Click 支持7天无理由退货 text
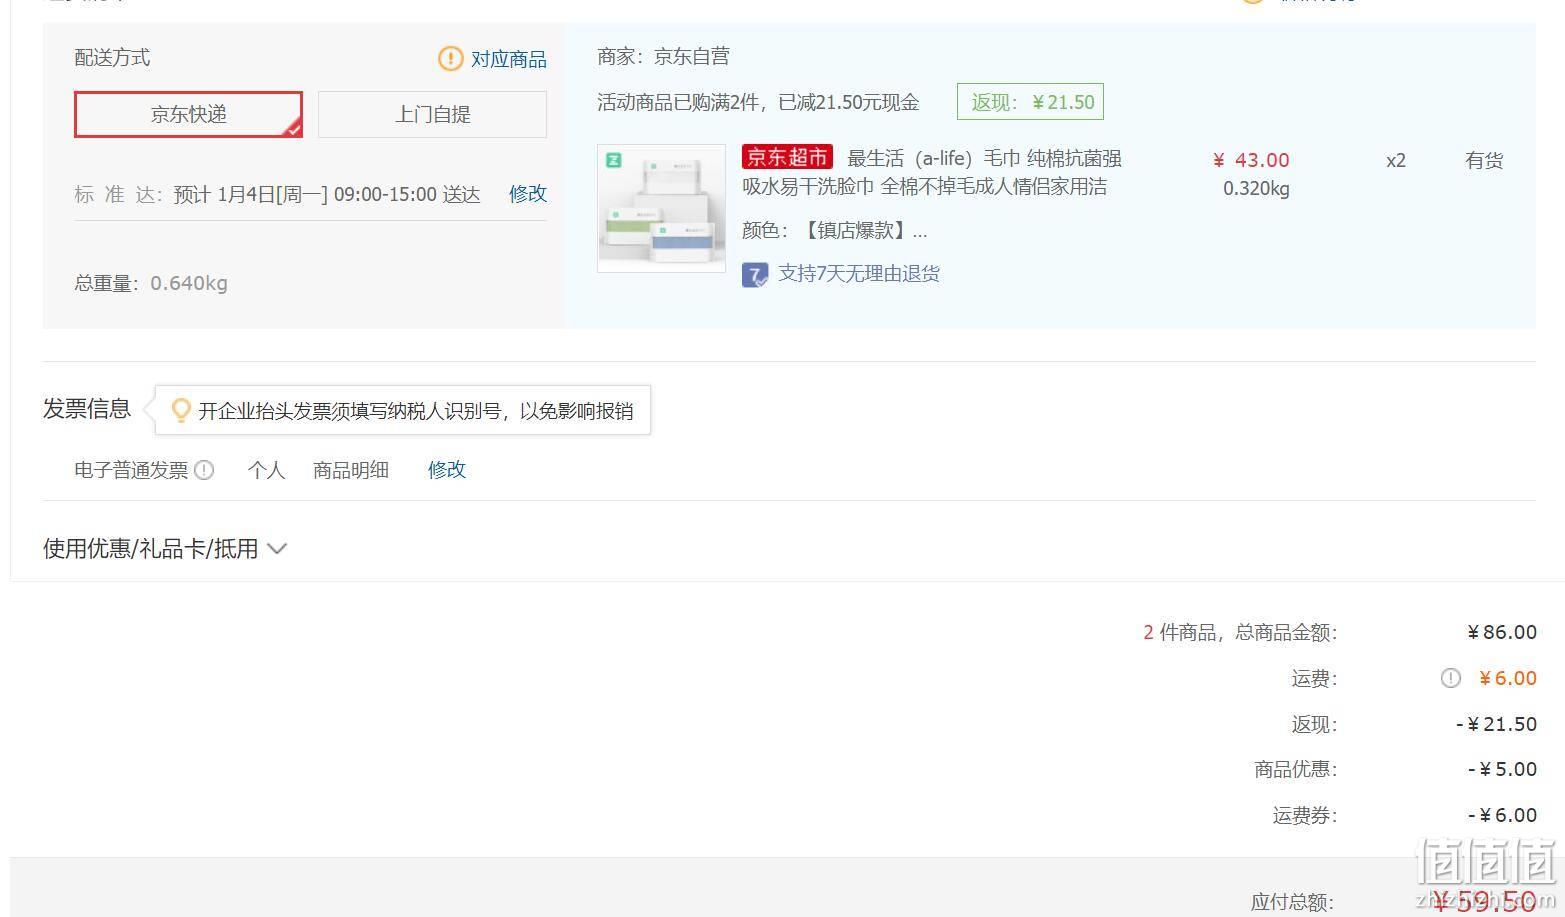This screenshot has height=917, width=1565. [x=859, y=274]
